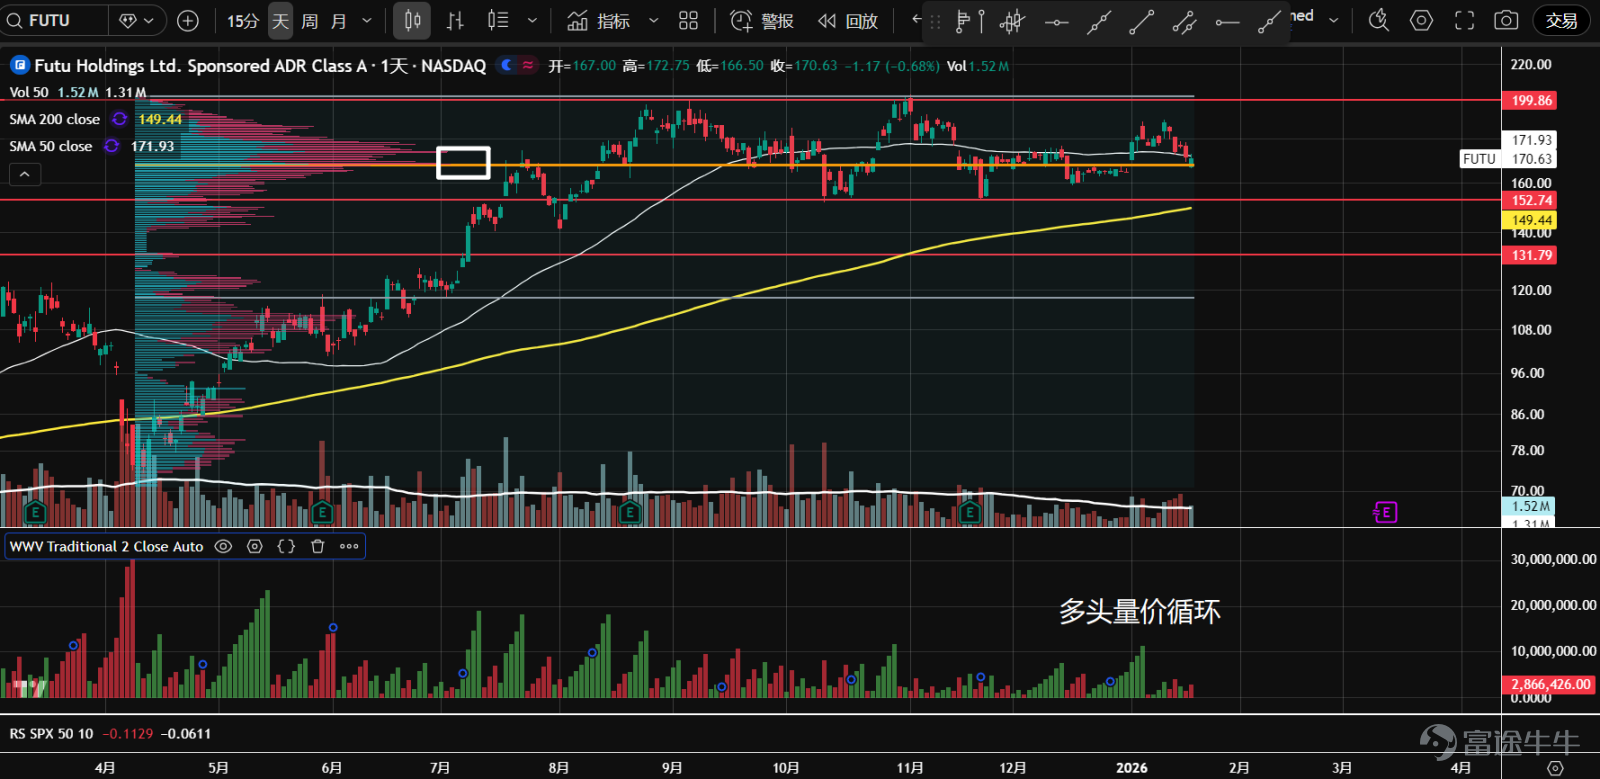Switch to the 月 monthly timeframe
1600x779 pixels.
pyautogui.click(x=338, y=20)
